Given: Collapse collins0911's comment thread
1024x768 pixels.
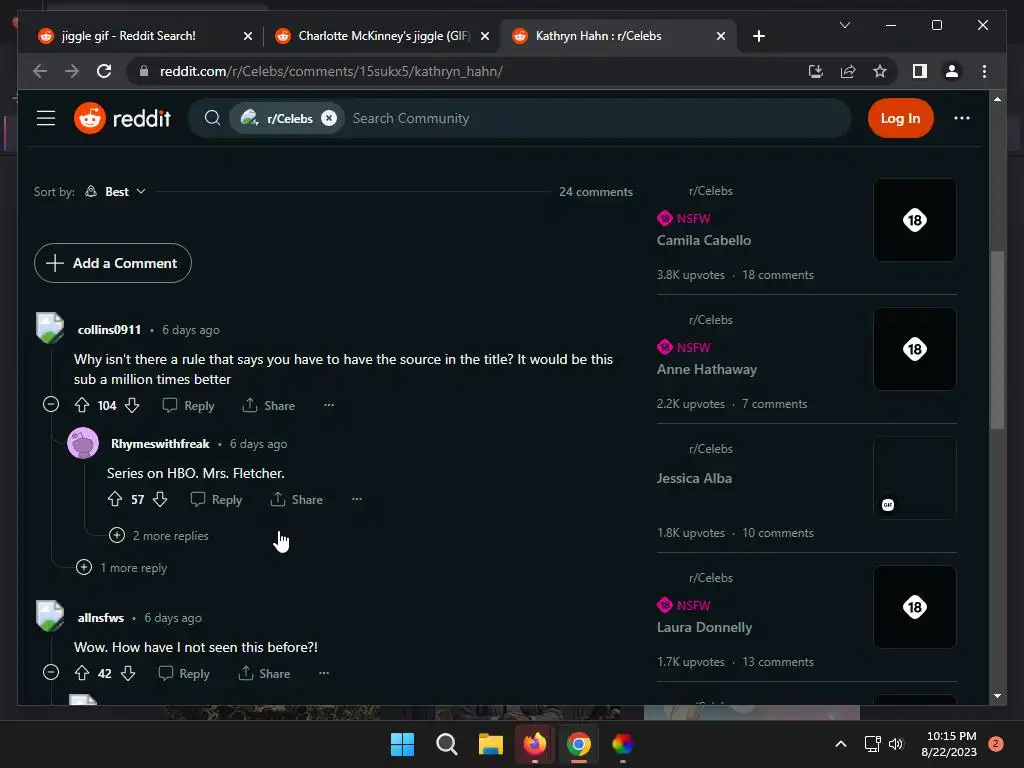Looking at the screenshot, I should click(x=51, y=405).
